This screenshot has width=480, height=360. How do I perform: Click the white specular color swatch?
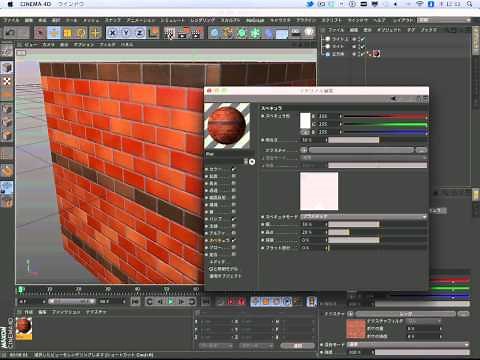pos(305,121)
